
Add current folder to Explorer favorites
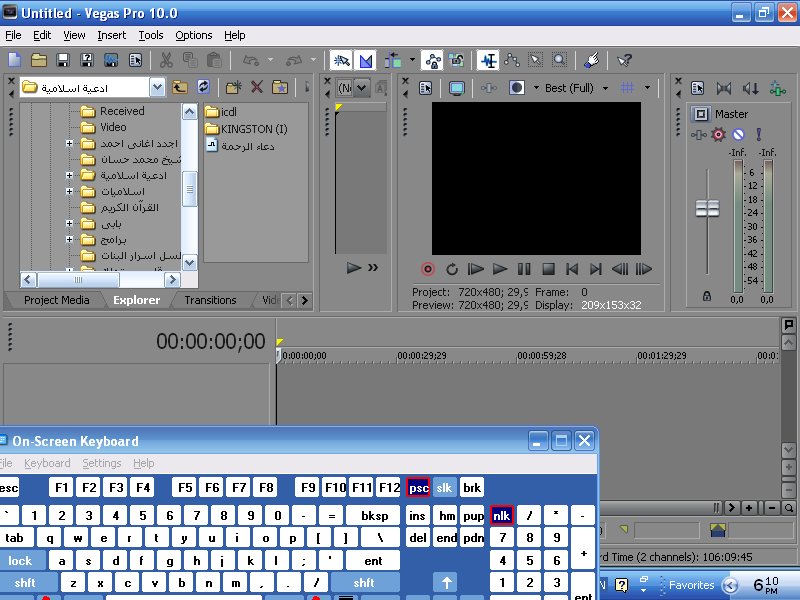tap(280, 87)
